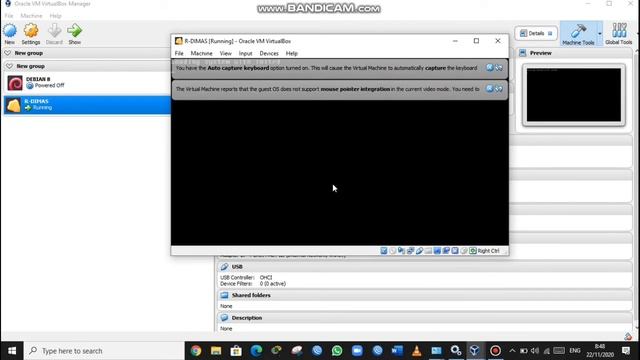640x360 pixels.
Task: Click audio indicator in VM status bar
Action: pyautogui.click(x=402, y=251)
